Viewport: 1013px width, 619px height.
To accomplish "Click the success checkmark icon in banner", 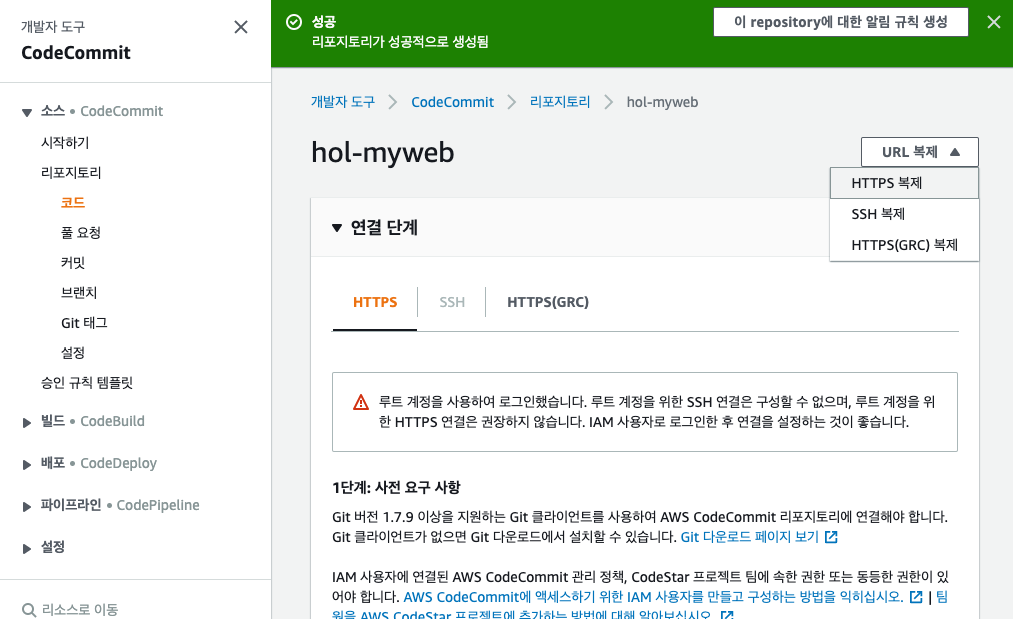I will point(294,23).
